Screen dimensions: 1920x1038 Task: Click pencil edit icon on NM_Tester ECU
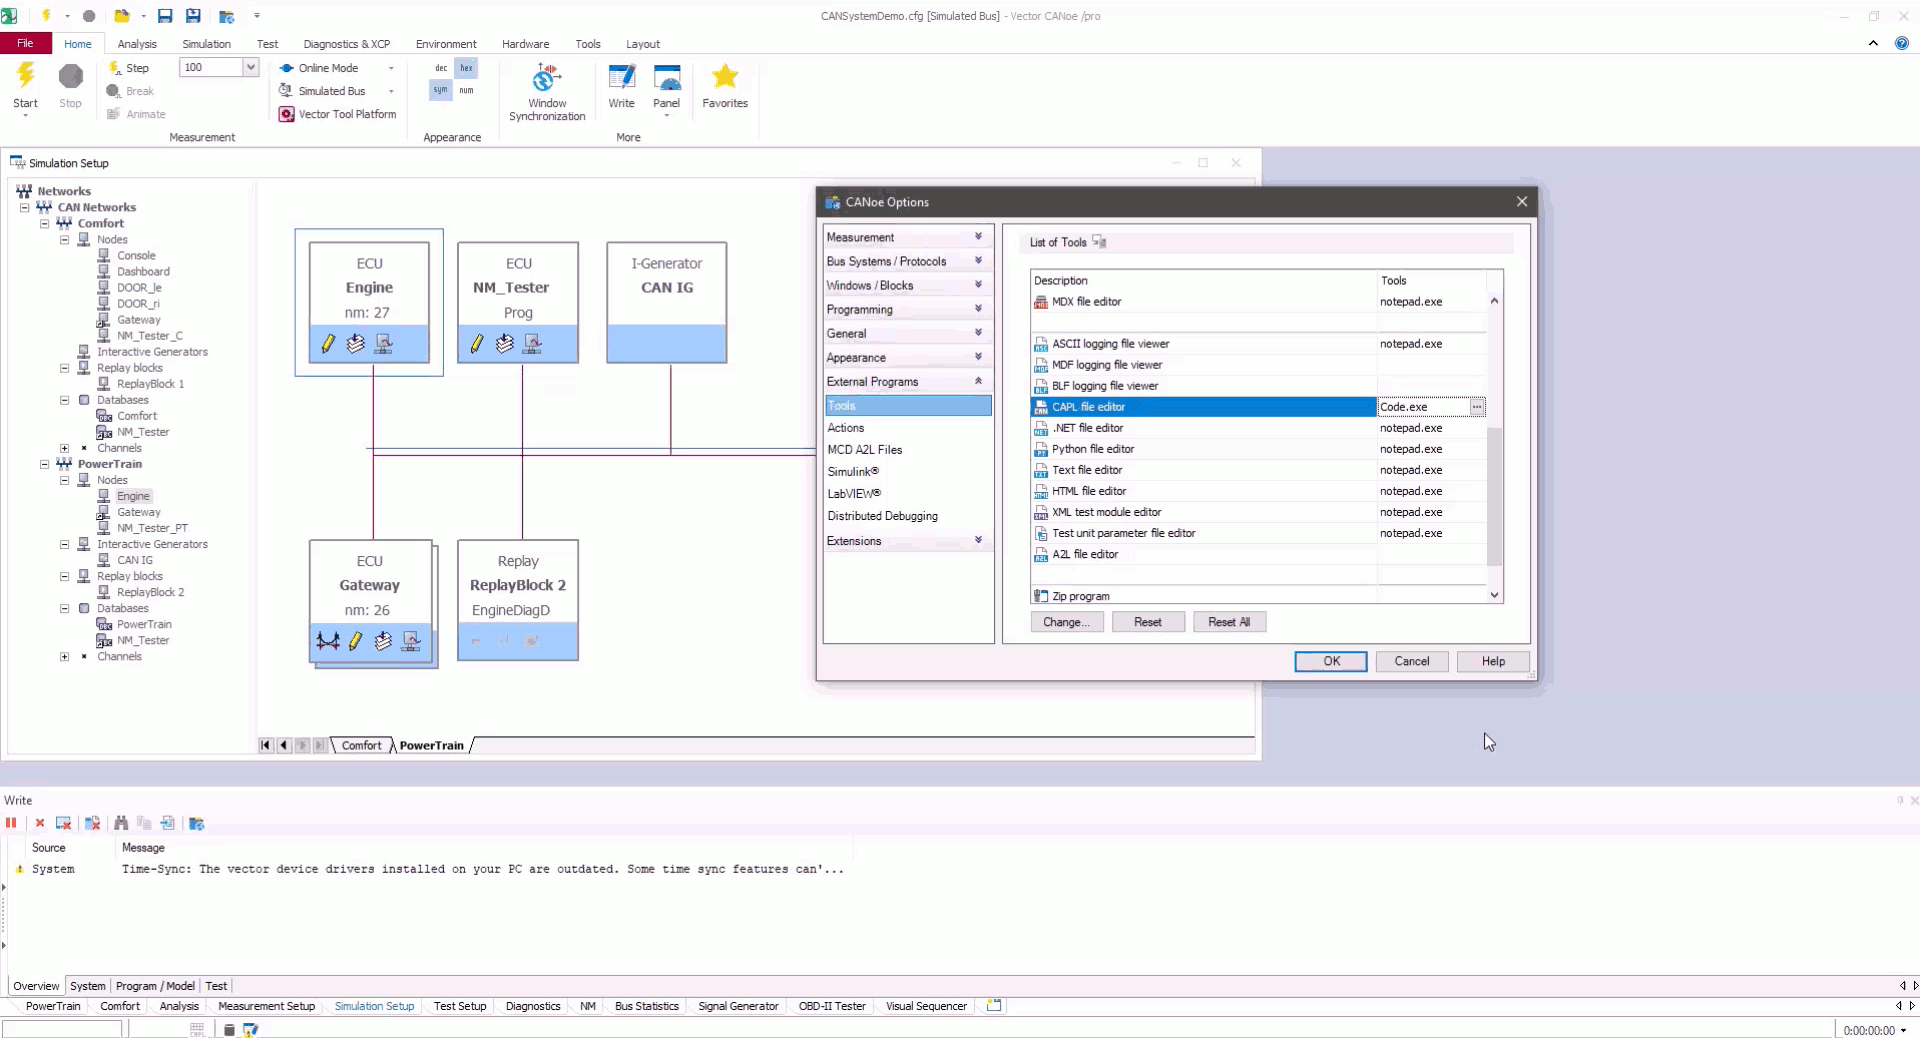pos(477,344)
